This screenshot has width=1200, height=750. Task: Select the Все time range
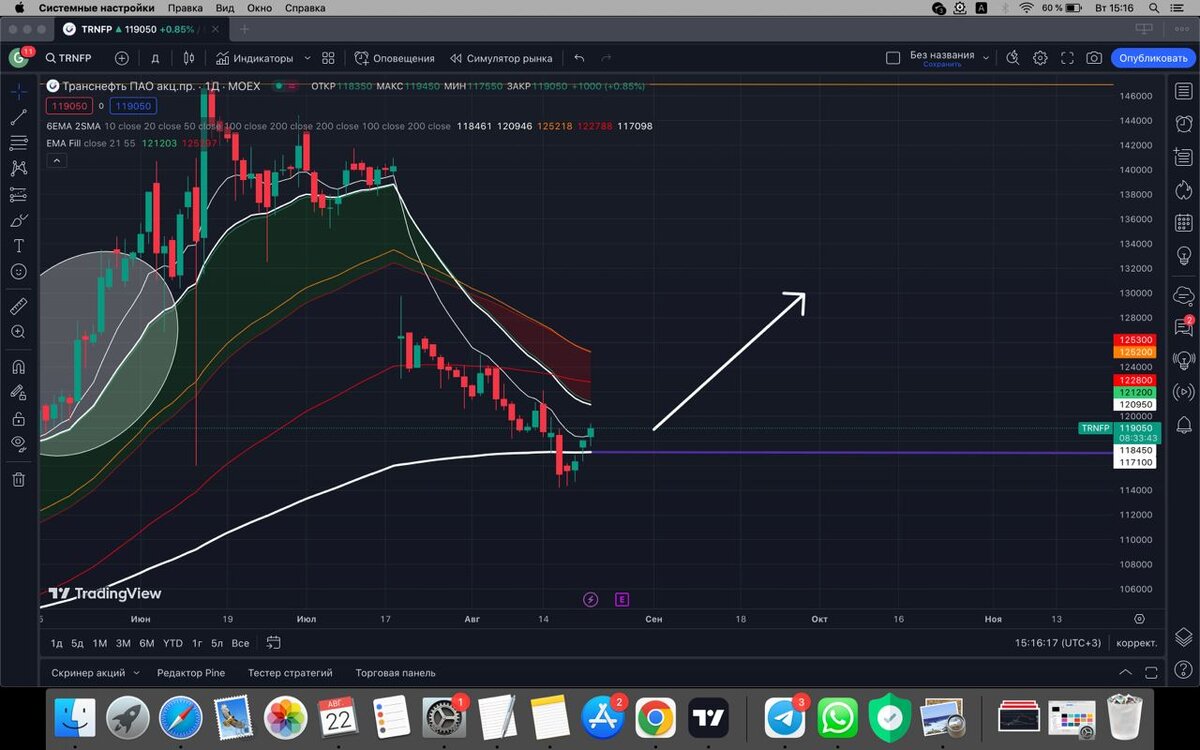[x=240, y=643]
